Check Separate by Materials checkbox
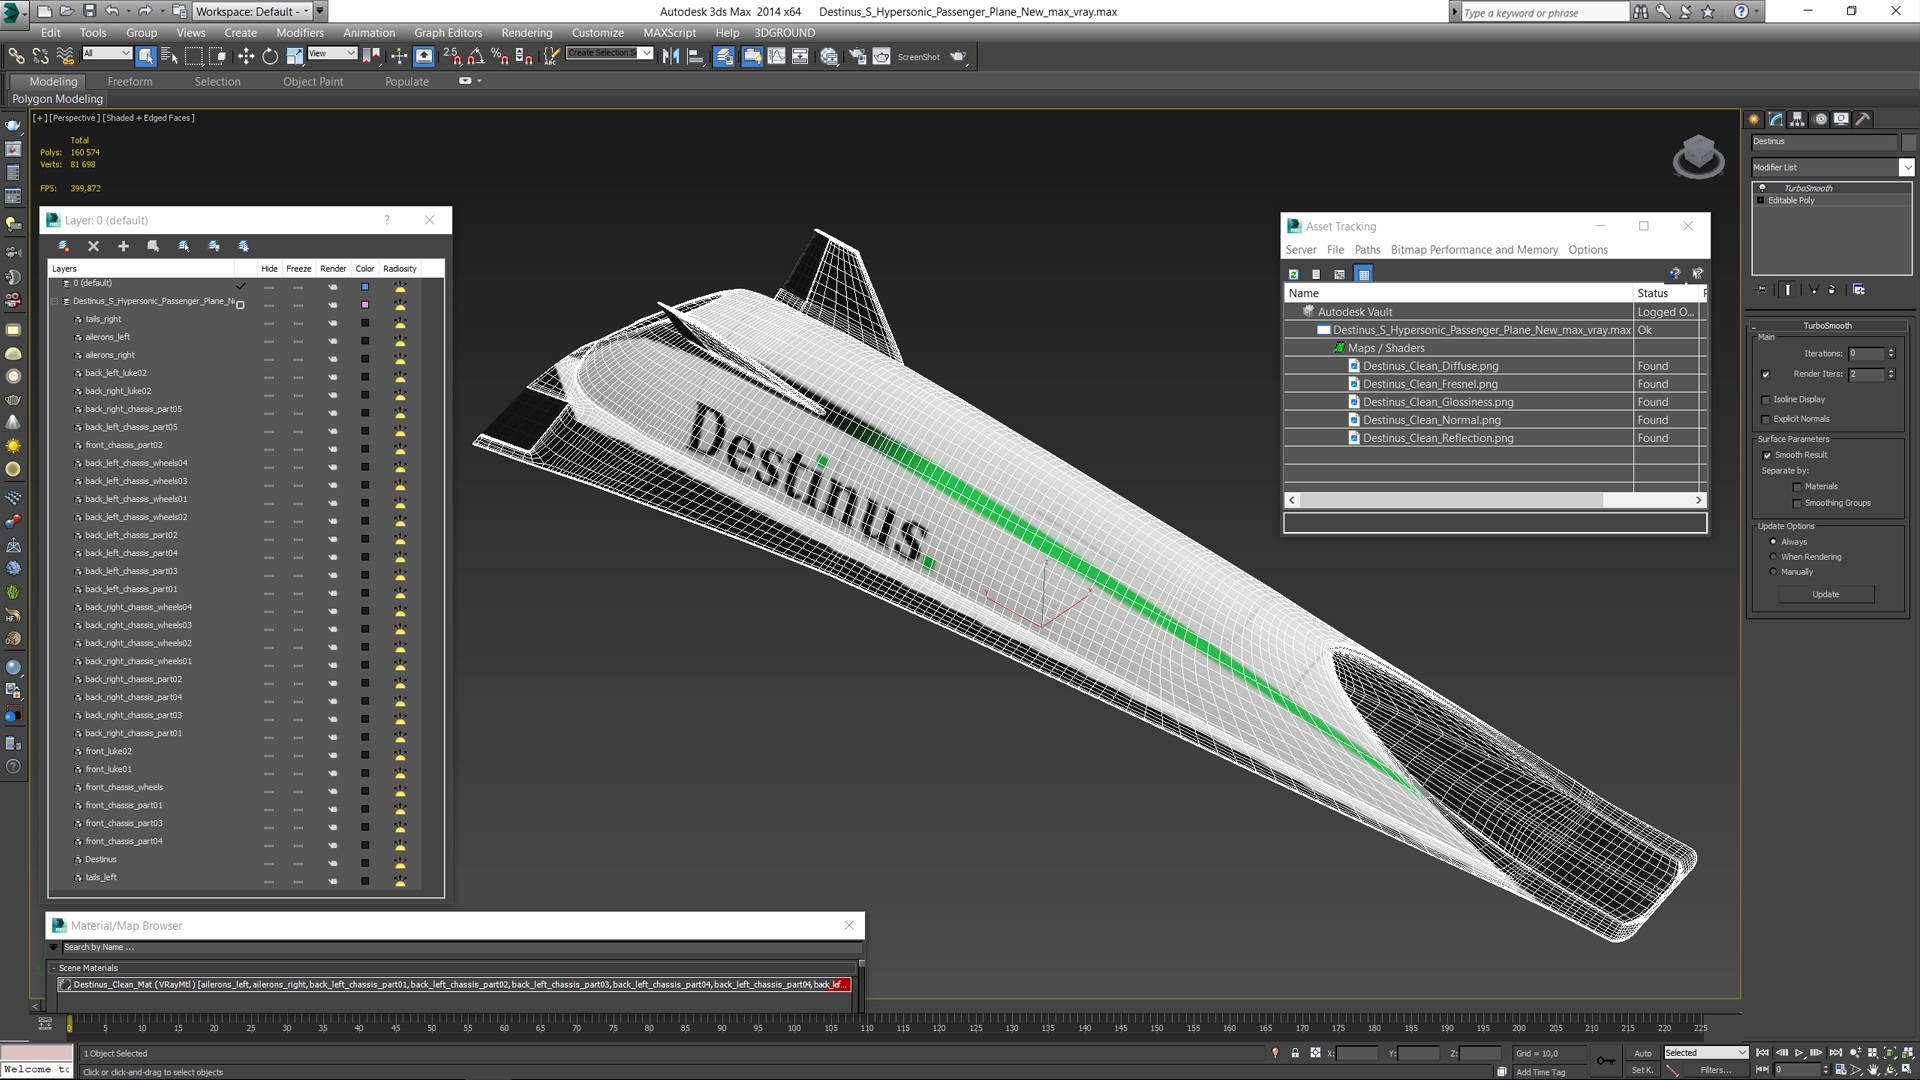 coord(1797,487)
